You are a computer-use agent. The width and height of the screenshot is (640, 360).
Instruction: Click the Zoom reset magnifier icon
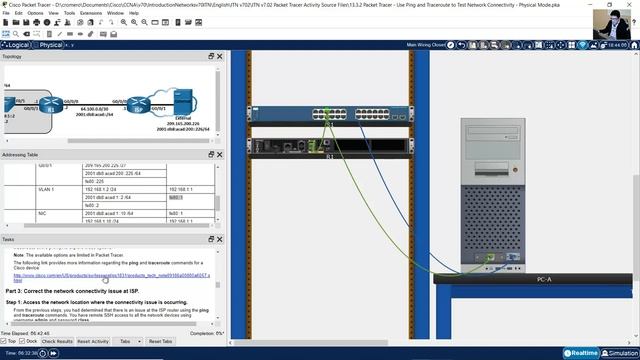[x=134, y=22]
